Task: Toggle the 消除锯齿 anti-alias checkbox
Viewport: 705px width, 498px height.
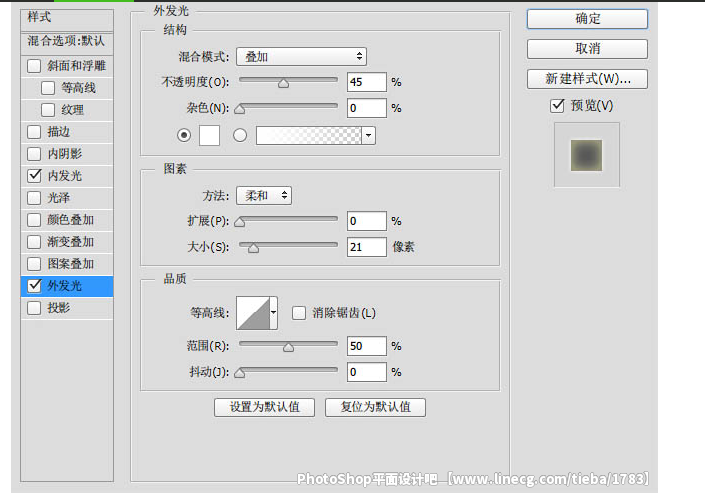Action: click(x=299, y=313)
